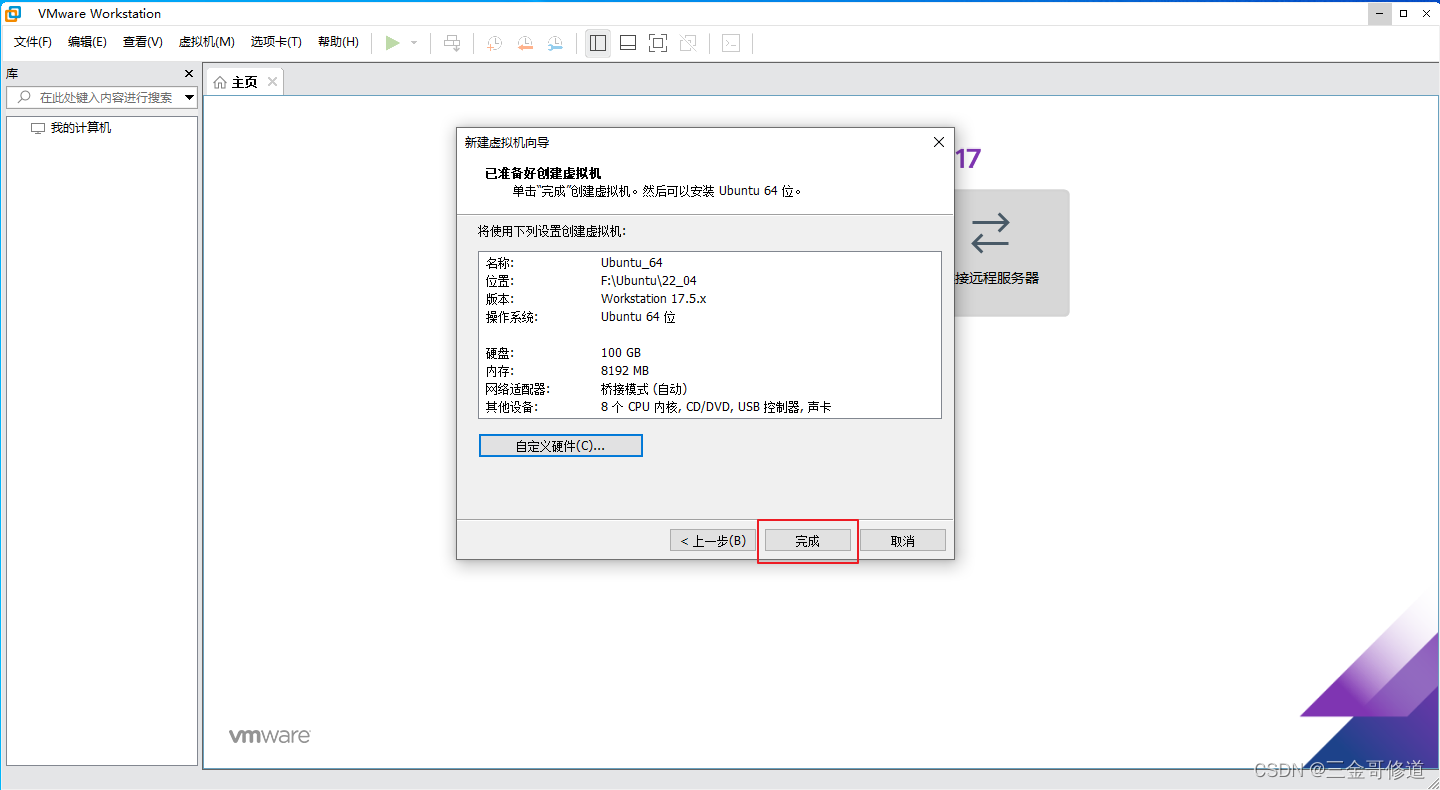Select 我的计算机 in the library tree

81,128
